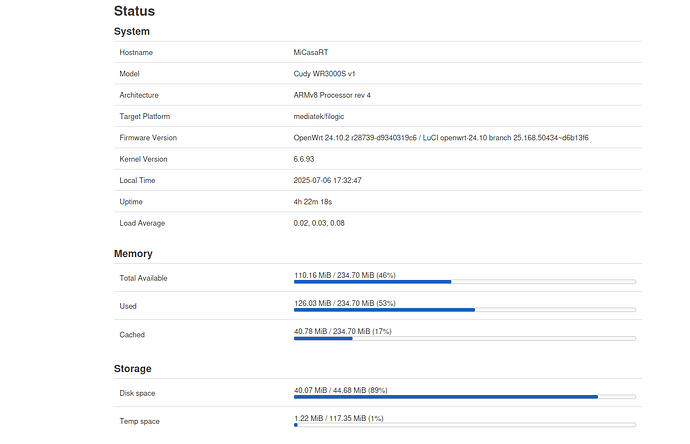Select model value Cudy WR3000S v1

click(x=324, y=74)
